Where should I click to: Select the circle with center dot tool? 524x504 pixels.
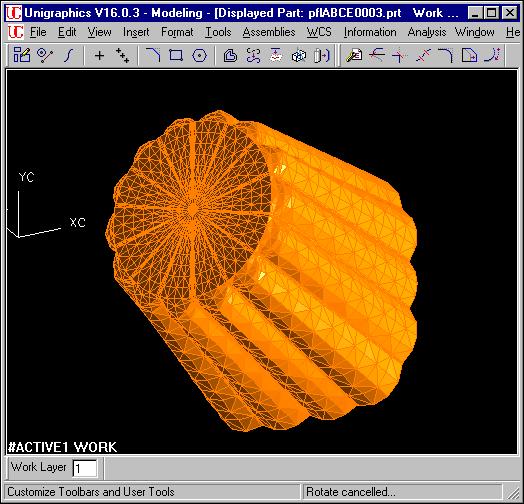[x=200, y=55]
